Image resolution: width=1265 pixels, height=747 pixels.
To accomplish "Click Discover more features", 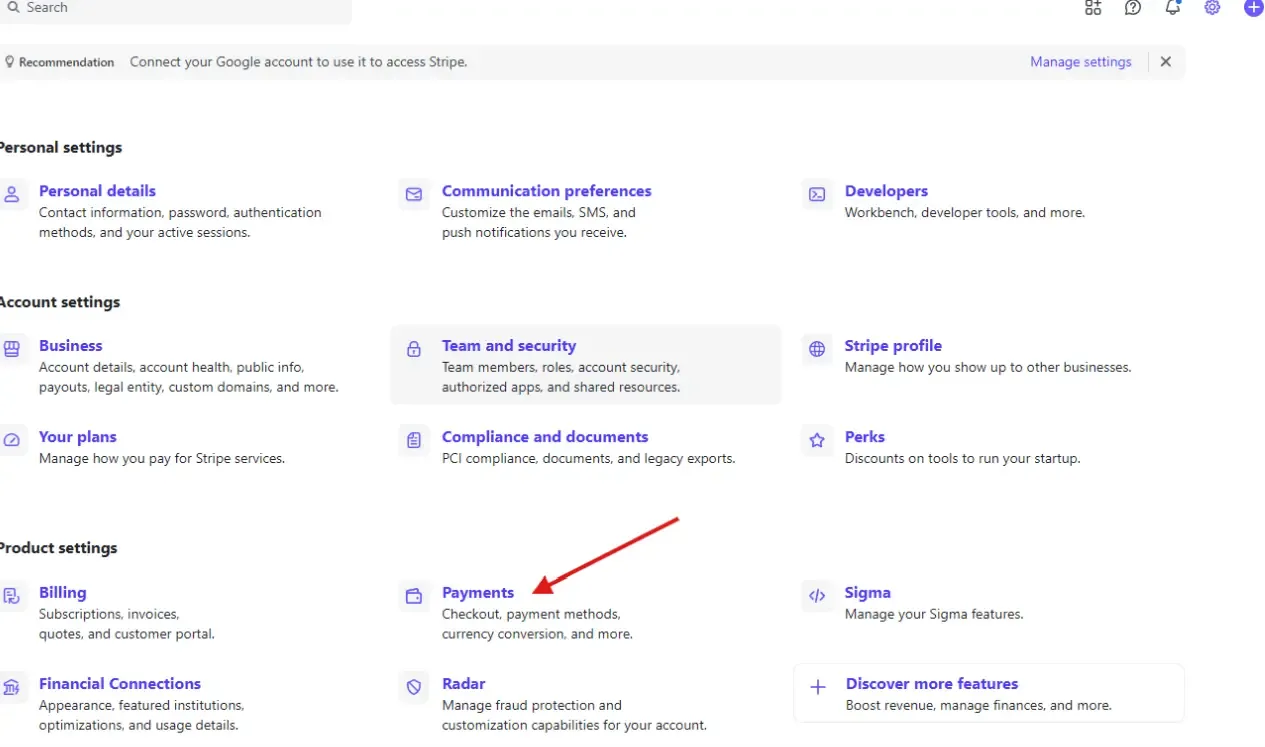I will pyautogui.click(x=931, y=683).
